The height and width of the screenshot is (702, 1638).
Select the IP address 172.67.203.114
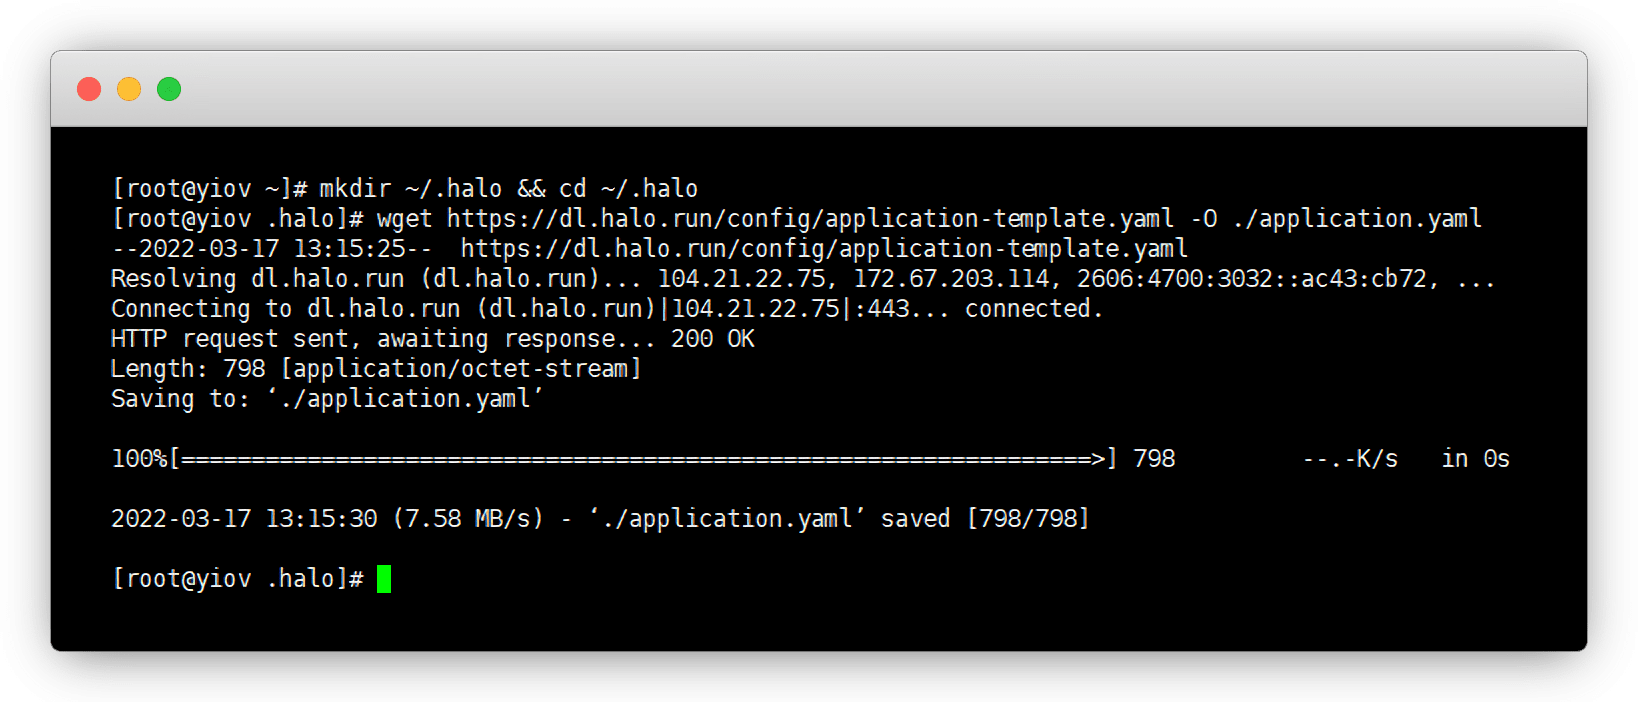(951, 279)
